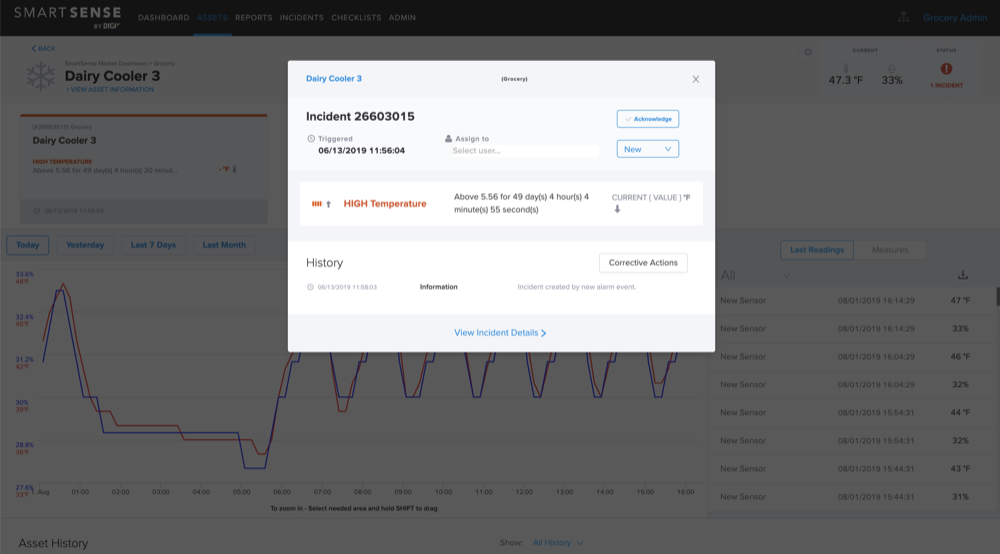The height and width of the screenshot is (554, 1000).
Task: Click the down arrow under CURRENT VALUE
Action: (x=617, y=209)
